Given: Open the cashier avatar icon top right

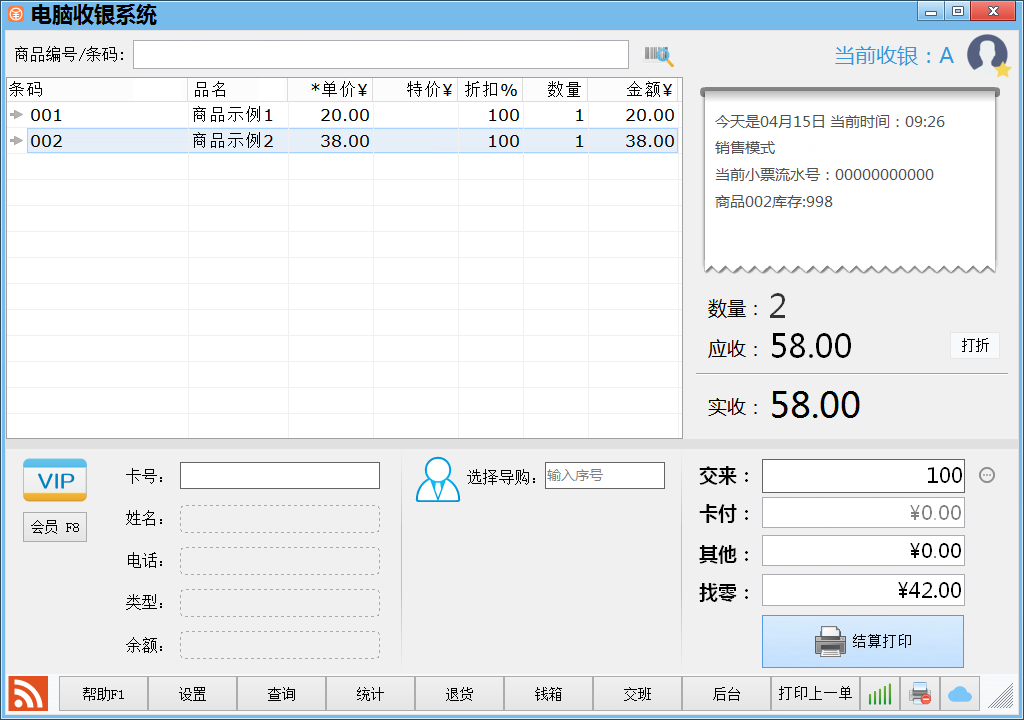Looking at the screenshot, I should pyautogui.click(x=987, y=55).
